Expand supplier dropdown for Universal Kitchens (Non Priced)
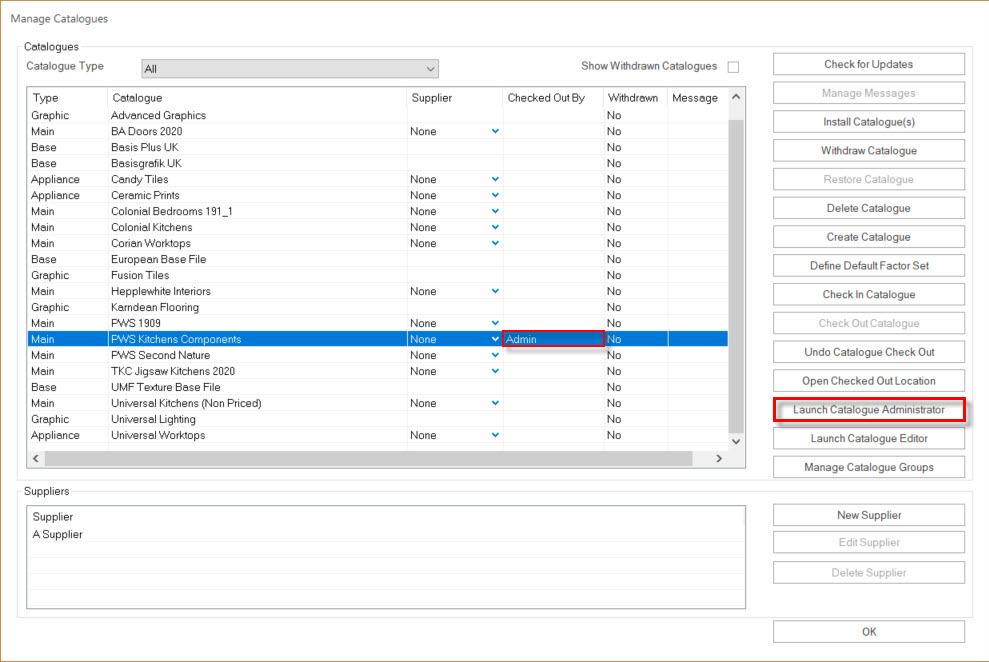This screenshot has width=989, height=662. pos(495,404)
